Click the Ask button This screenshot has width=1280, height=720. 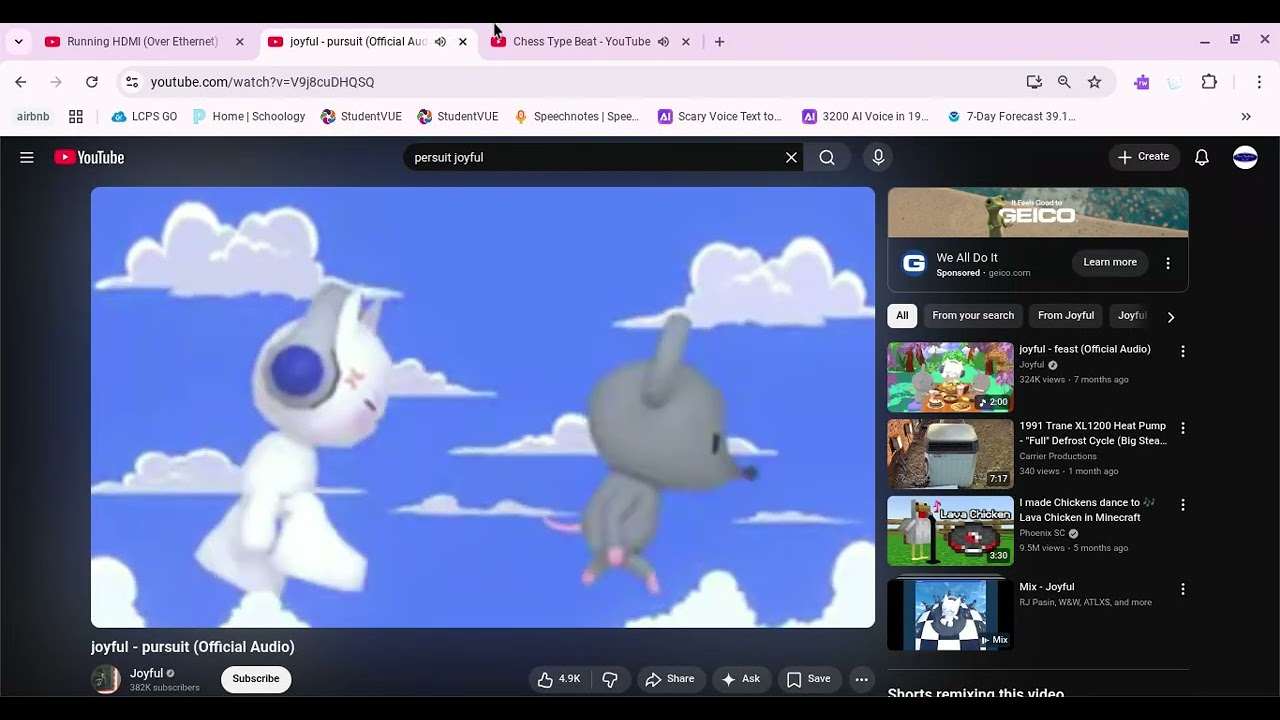click(741, 679)
